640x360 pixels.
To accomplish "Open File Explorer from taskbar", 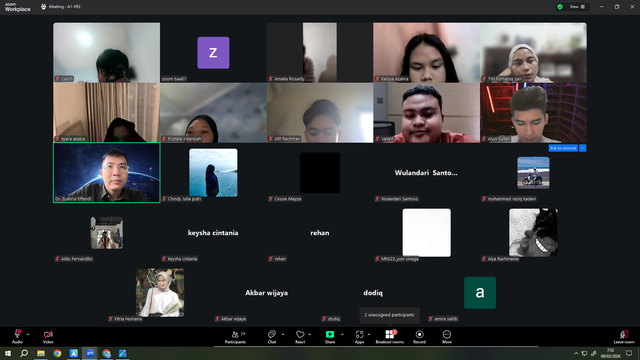I will click(41, 353).
